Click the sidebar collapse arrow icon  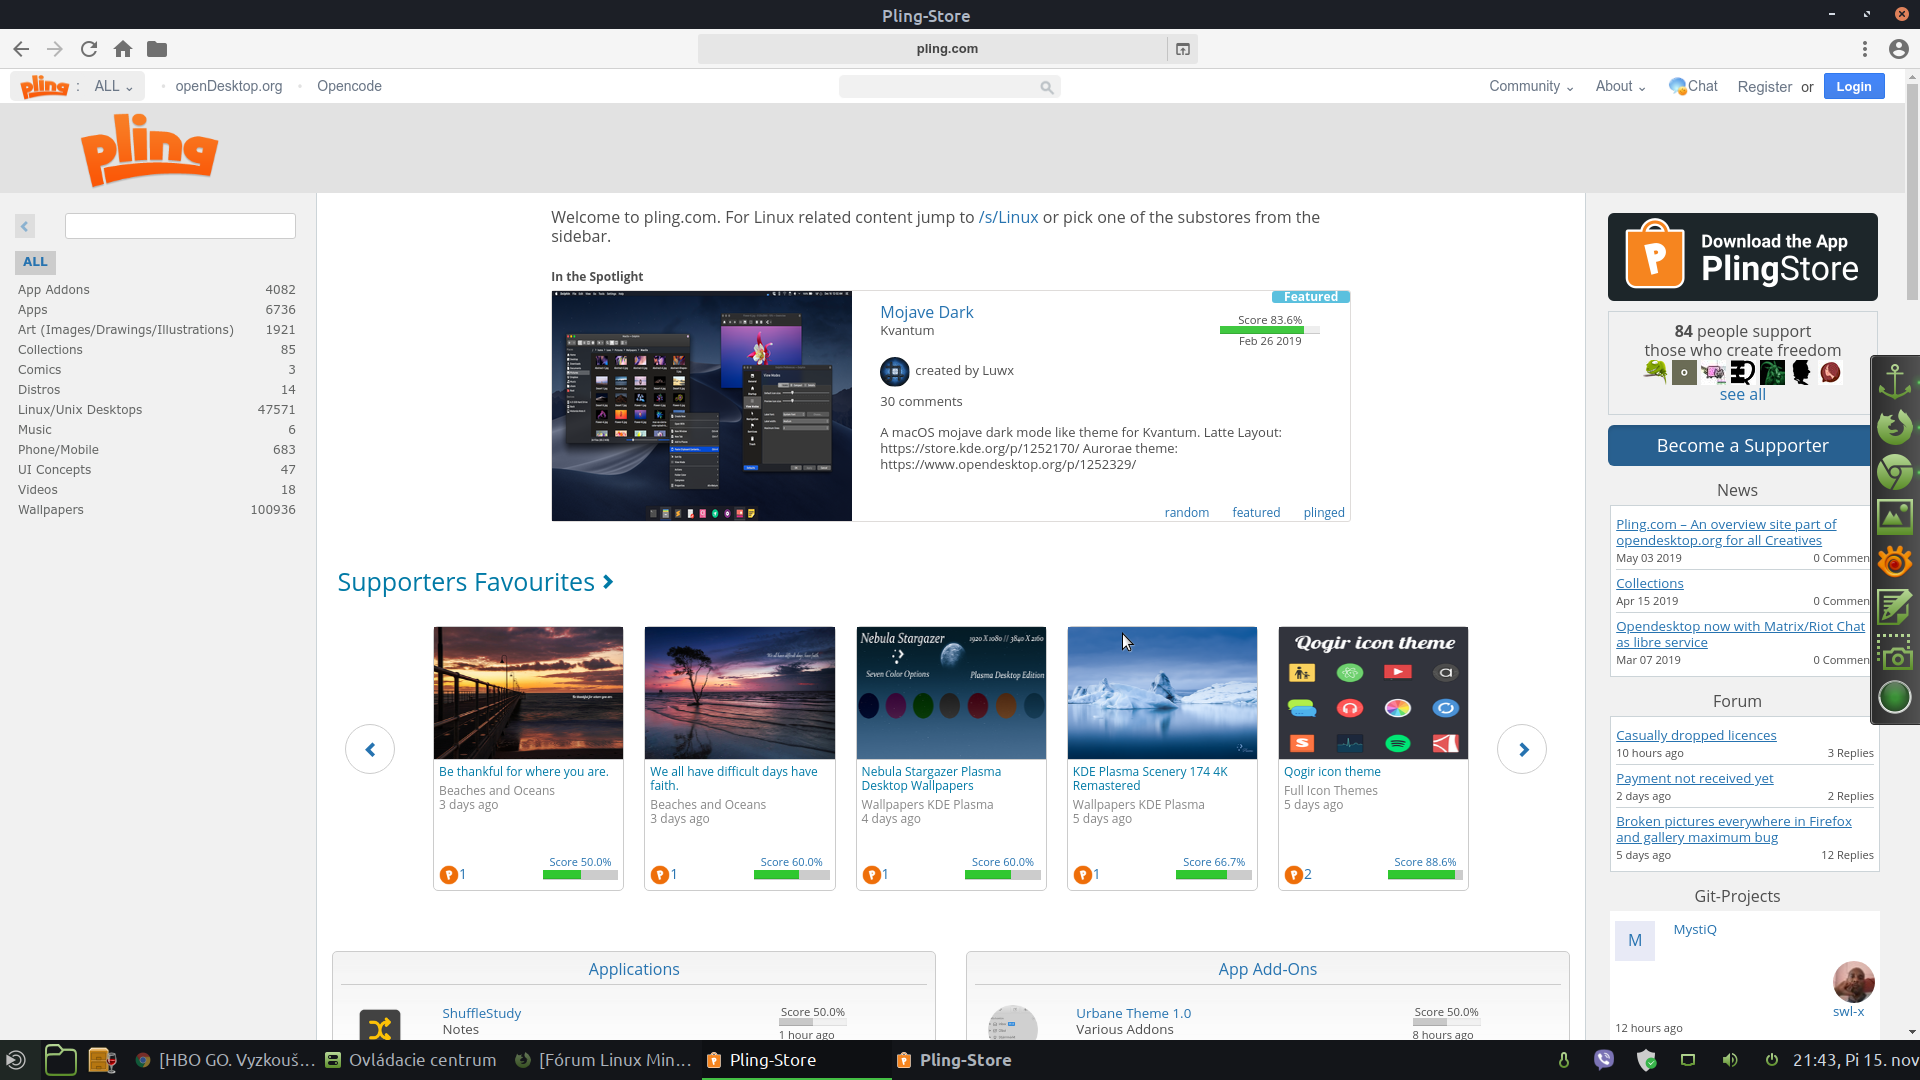pos(25,226)
